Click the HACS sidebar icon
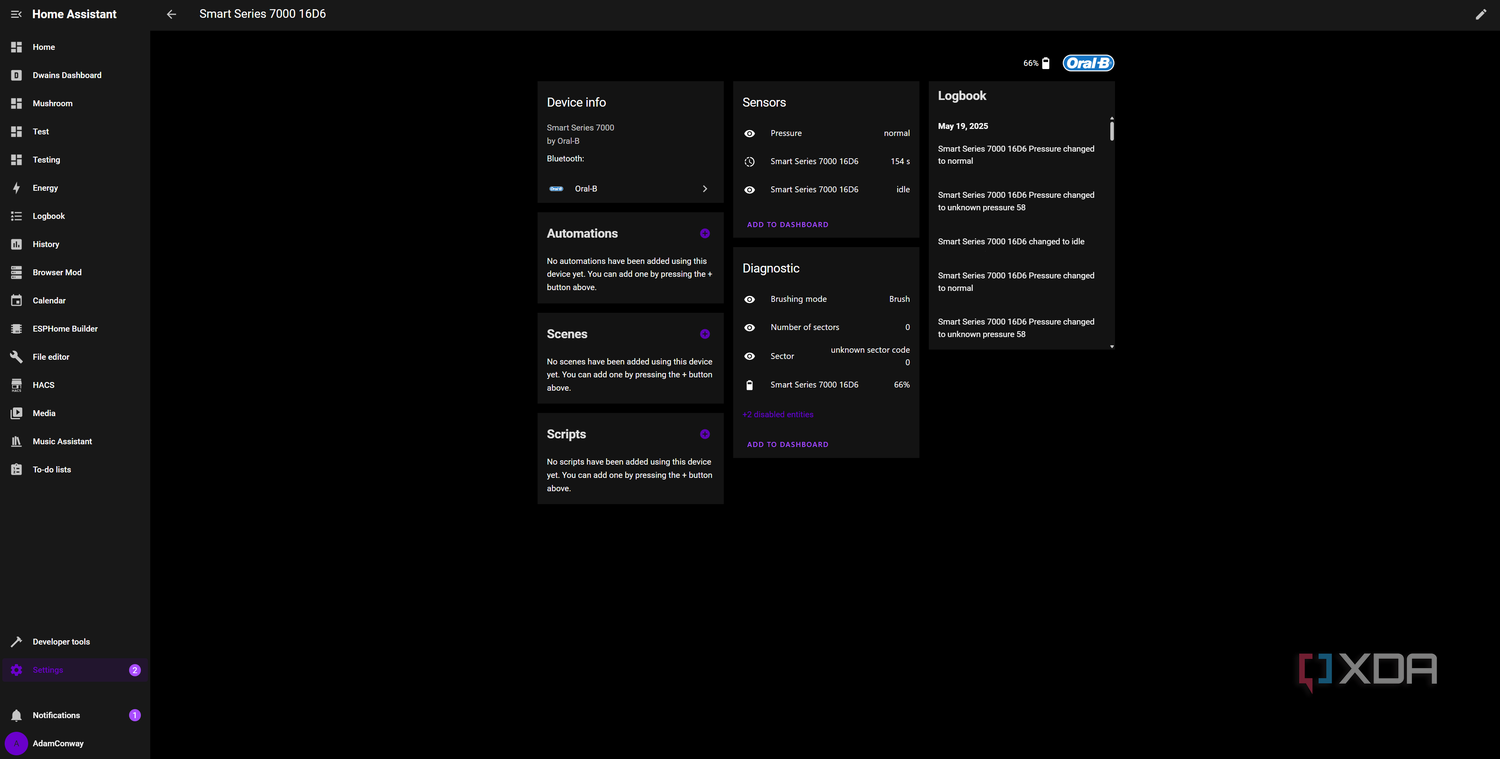 pos(16,385)
